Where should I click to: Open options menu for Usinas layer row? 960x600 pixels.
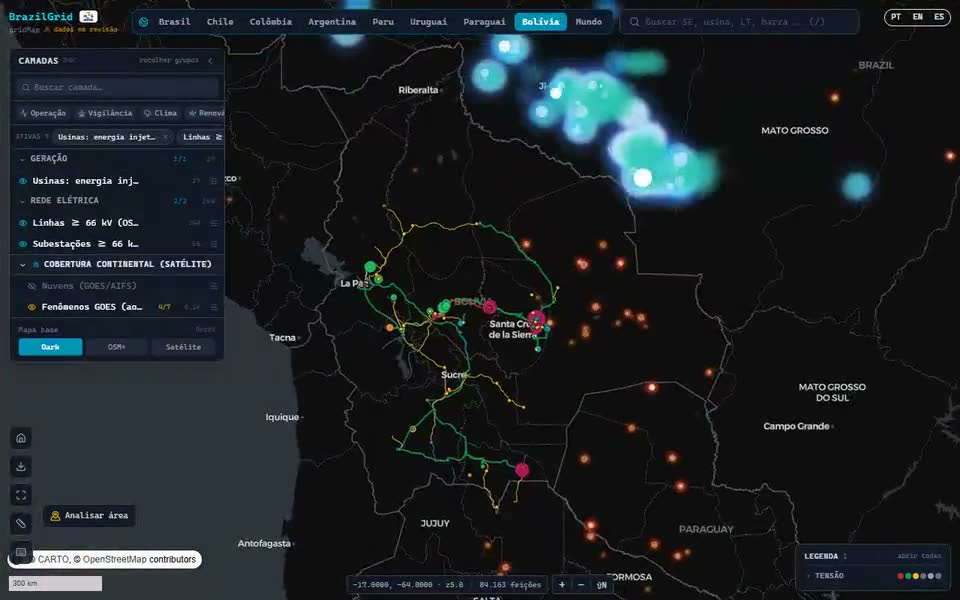point(214,181)
